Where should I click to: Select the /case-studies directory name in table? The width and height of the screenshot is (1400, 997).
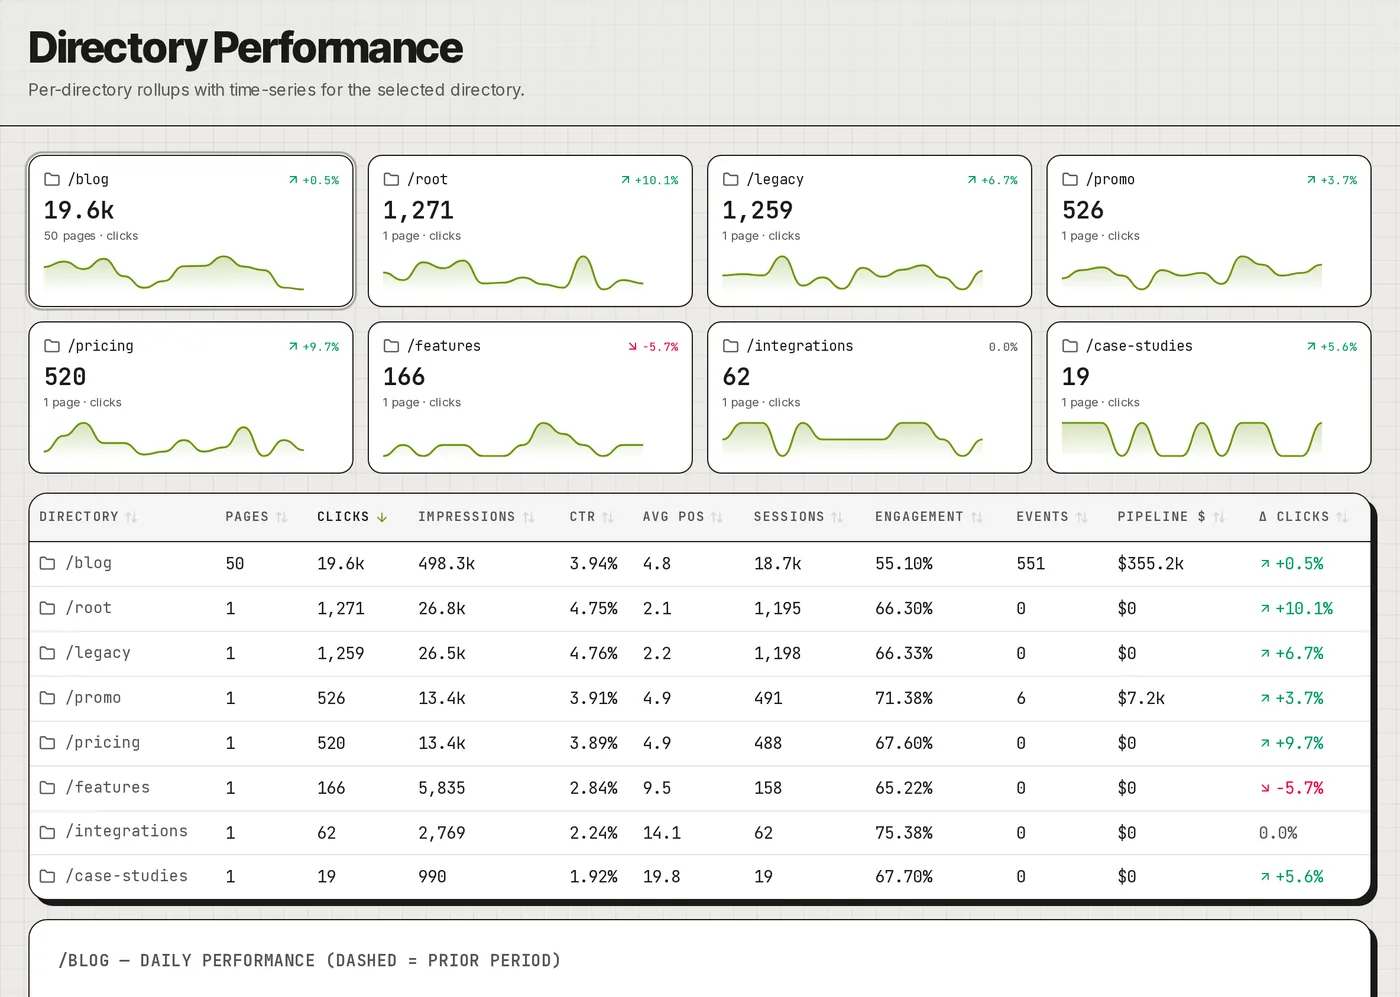click(127, 876)
